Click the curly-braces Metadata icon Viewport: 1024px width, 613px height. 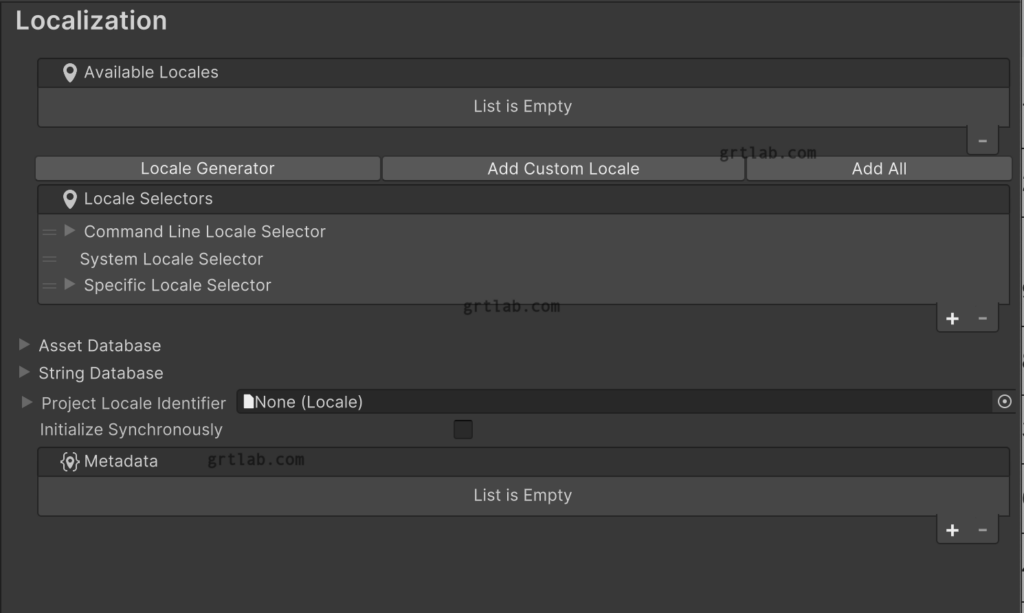[x=68, y=461]
